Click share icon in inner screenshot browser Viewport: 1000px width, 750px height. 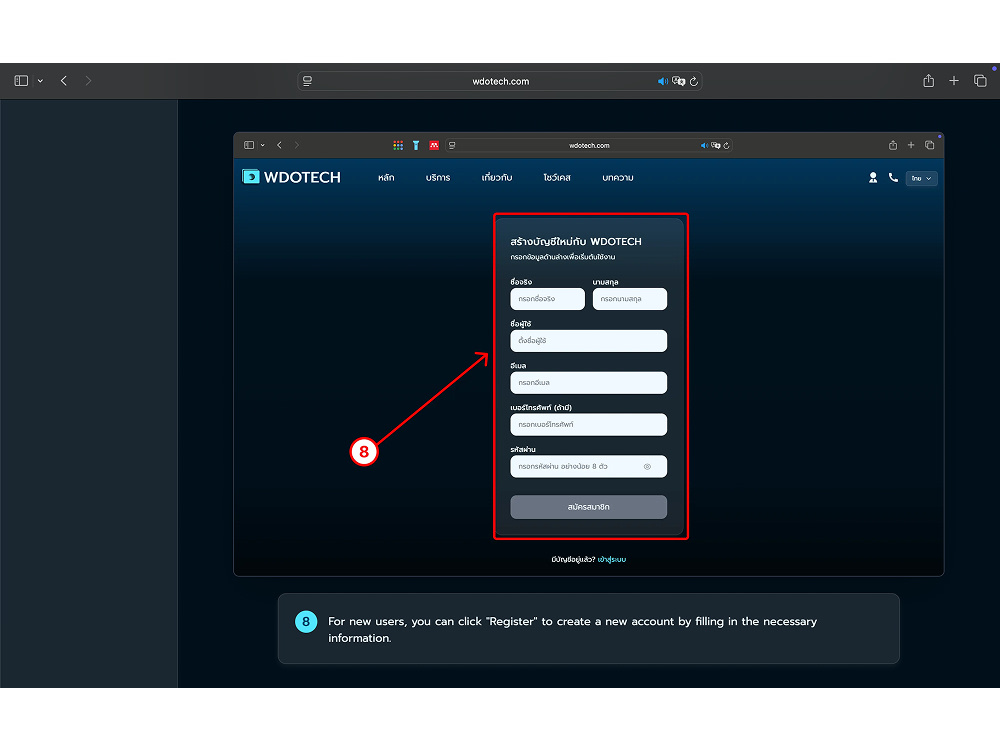point(893,145)
